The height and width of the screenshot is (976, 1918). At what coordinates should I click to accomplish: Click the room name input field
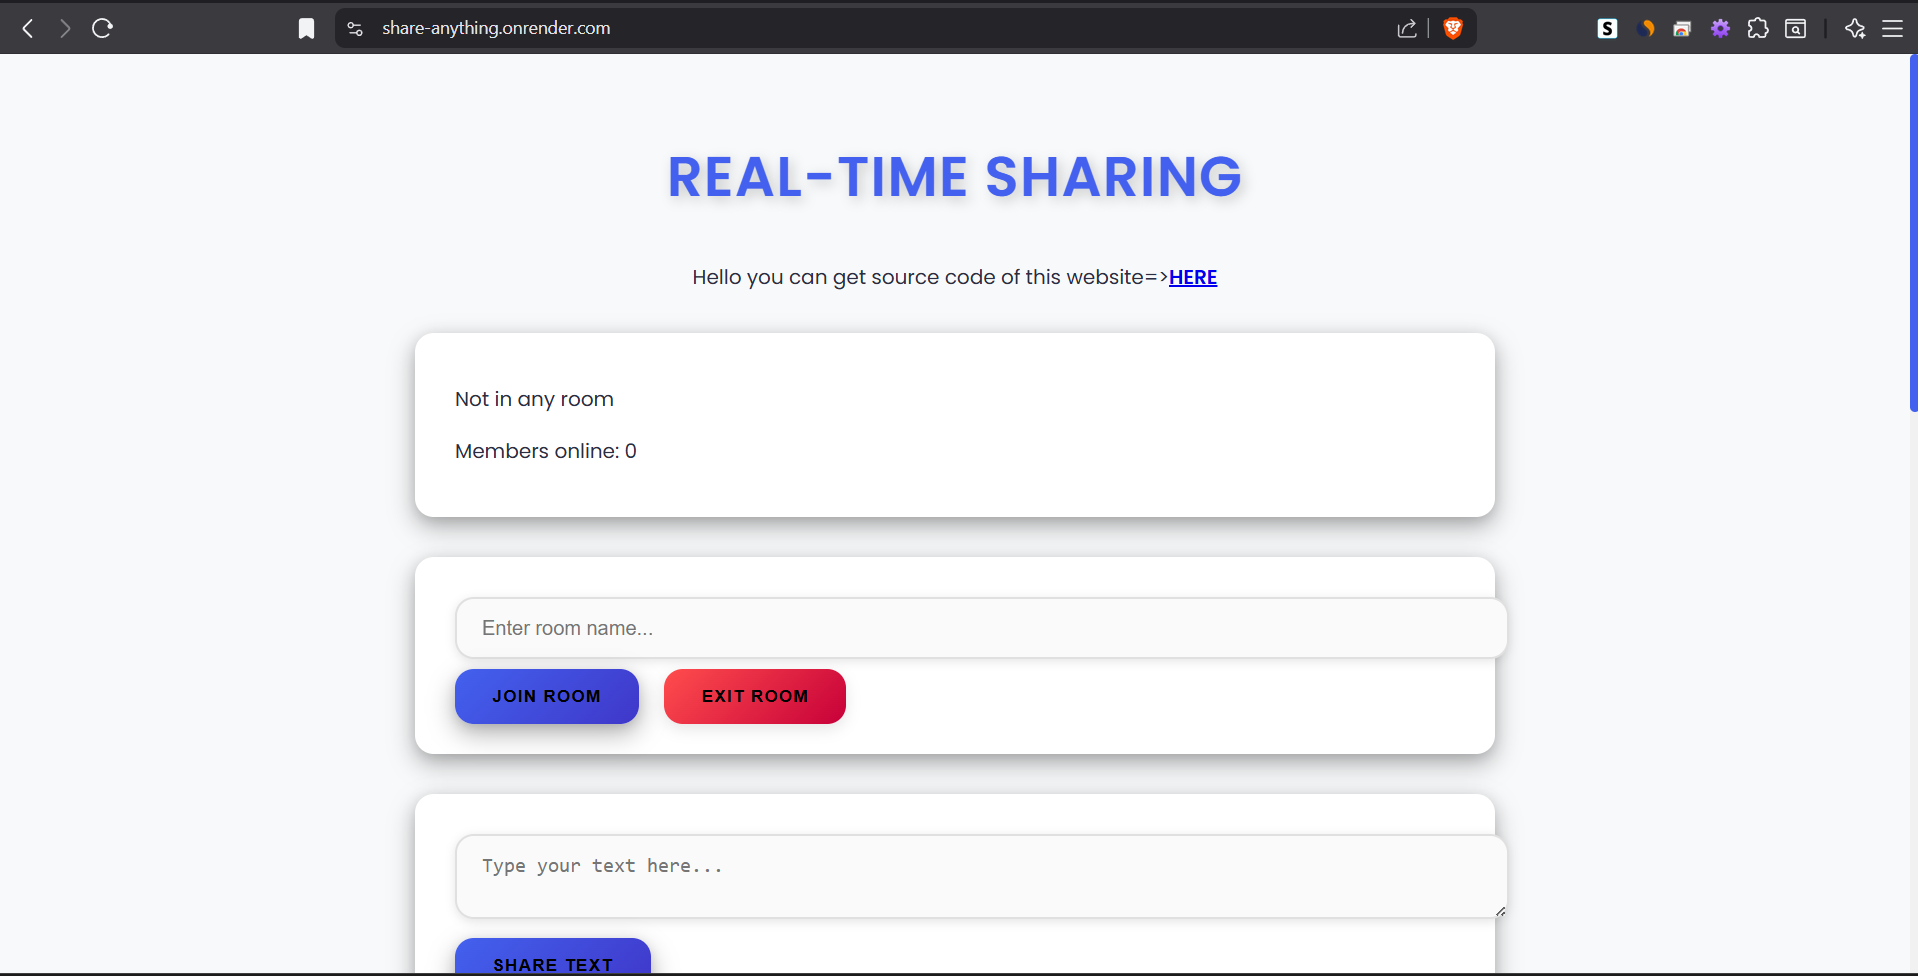(979, 627)
